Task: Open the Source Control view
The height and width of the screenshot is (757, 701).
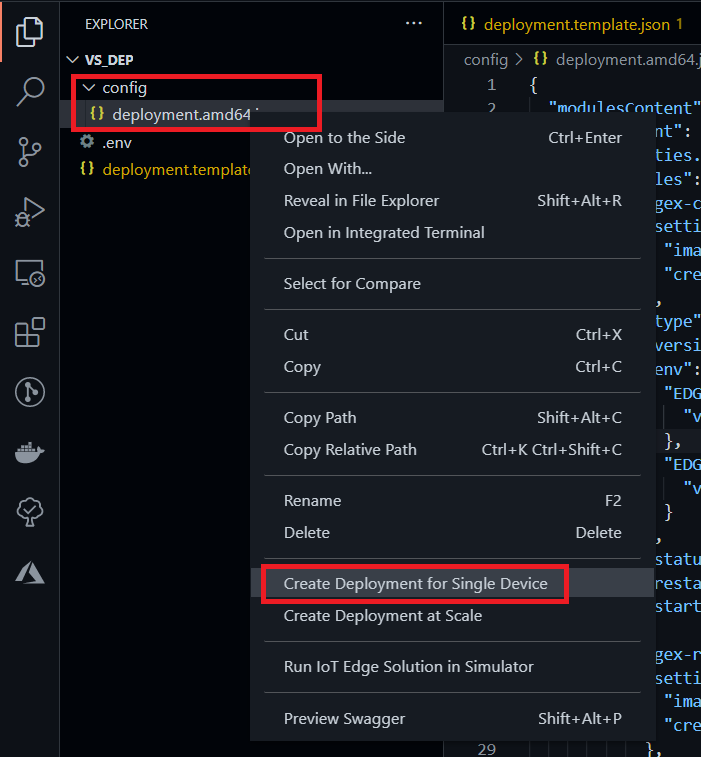Action: tap(30, 152)
